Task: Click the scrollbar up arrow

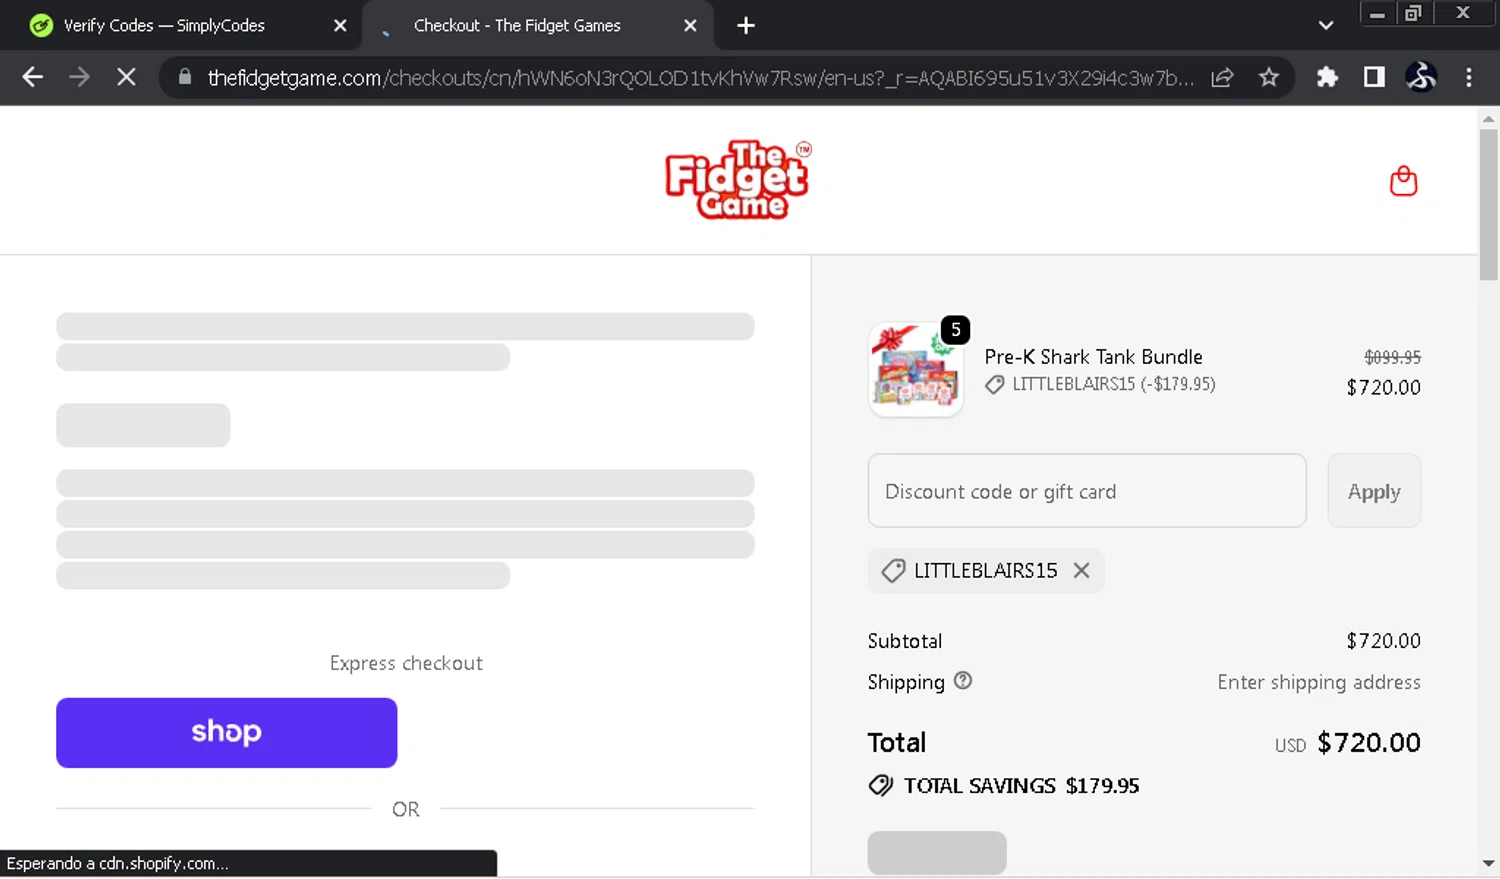Action: pos(1488,119)
